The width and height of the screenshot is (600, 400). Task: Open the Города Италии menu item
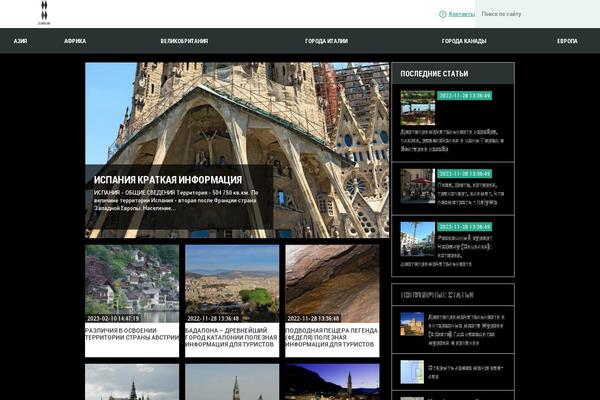tap(326, 41)
